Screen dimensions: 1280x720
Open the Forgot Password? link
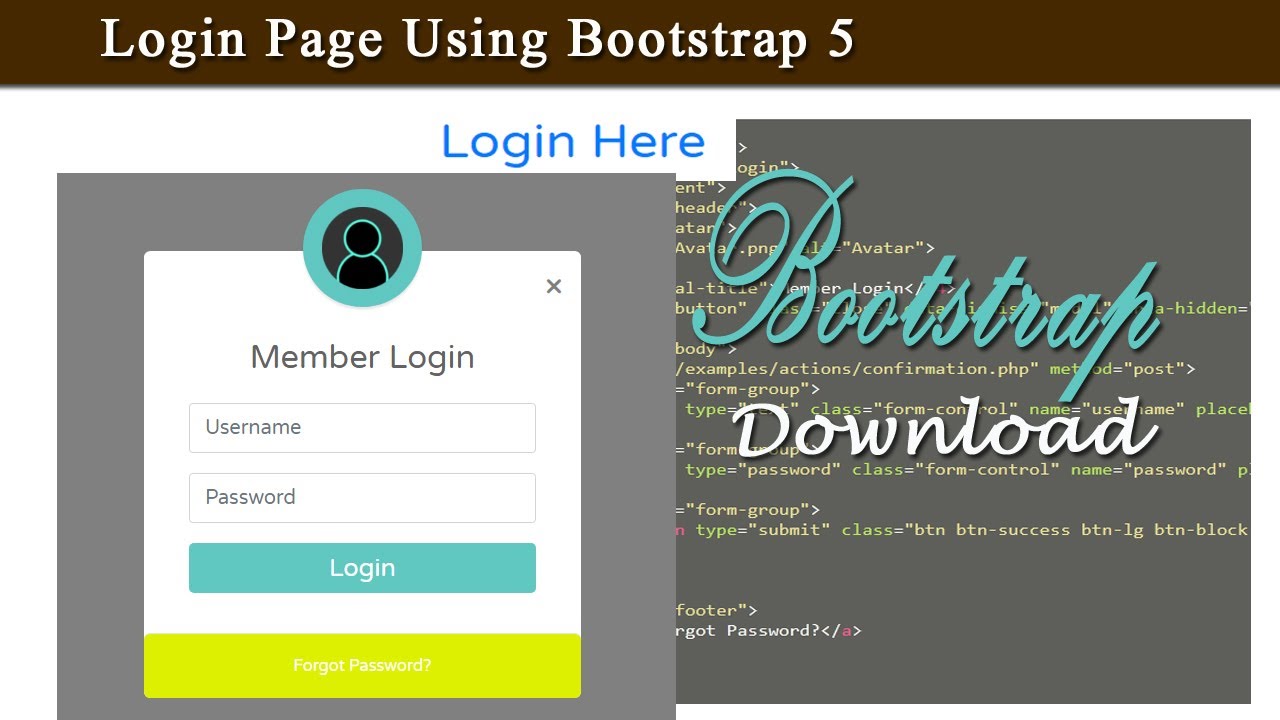point(362,665)
